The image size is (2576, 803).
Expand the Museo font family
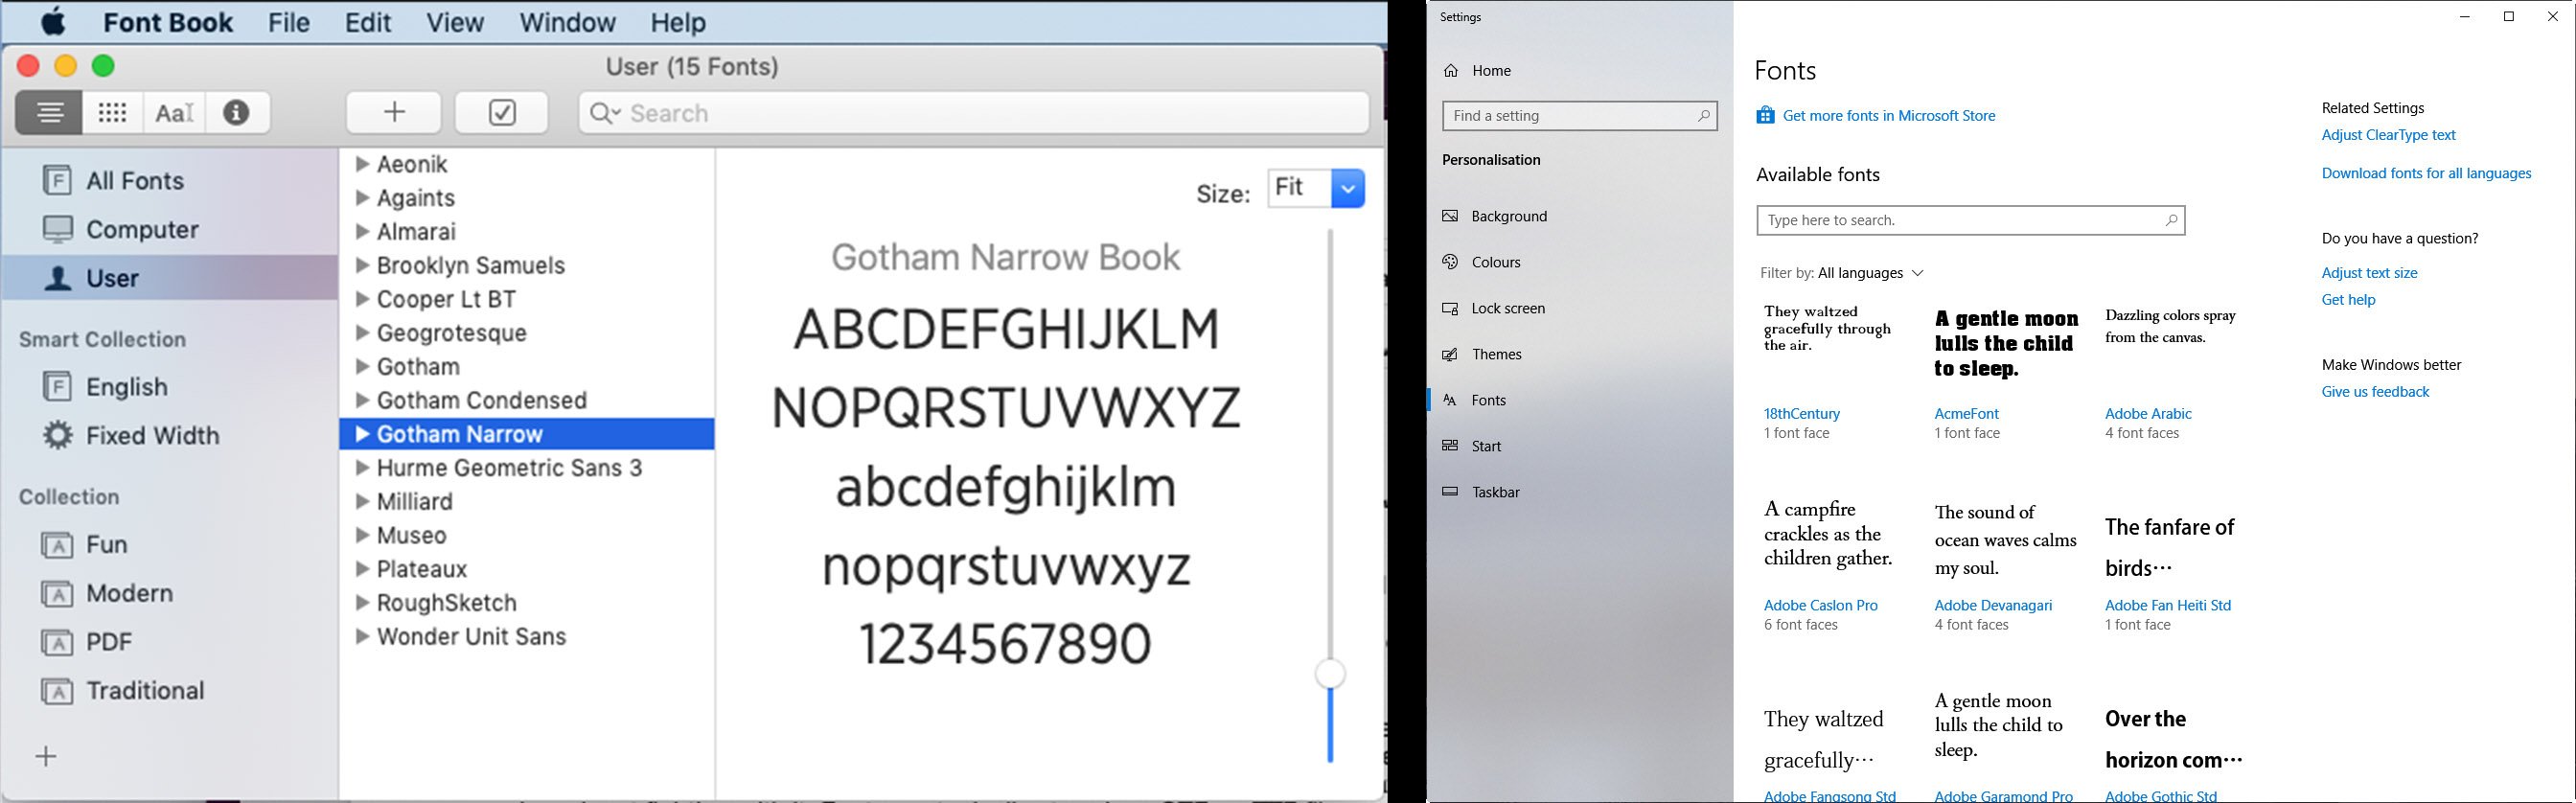coord(363,535)
